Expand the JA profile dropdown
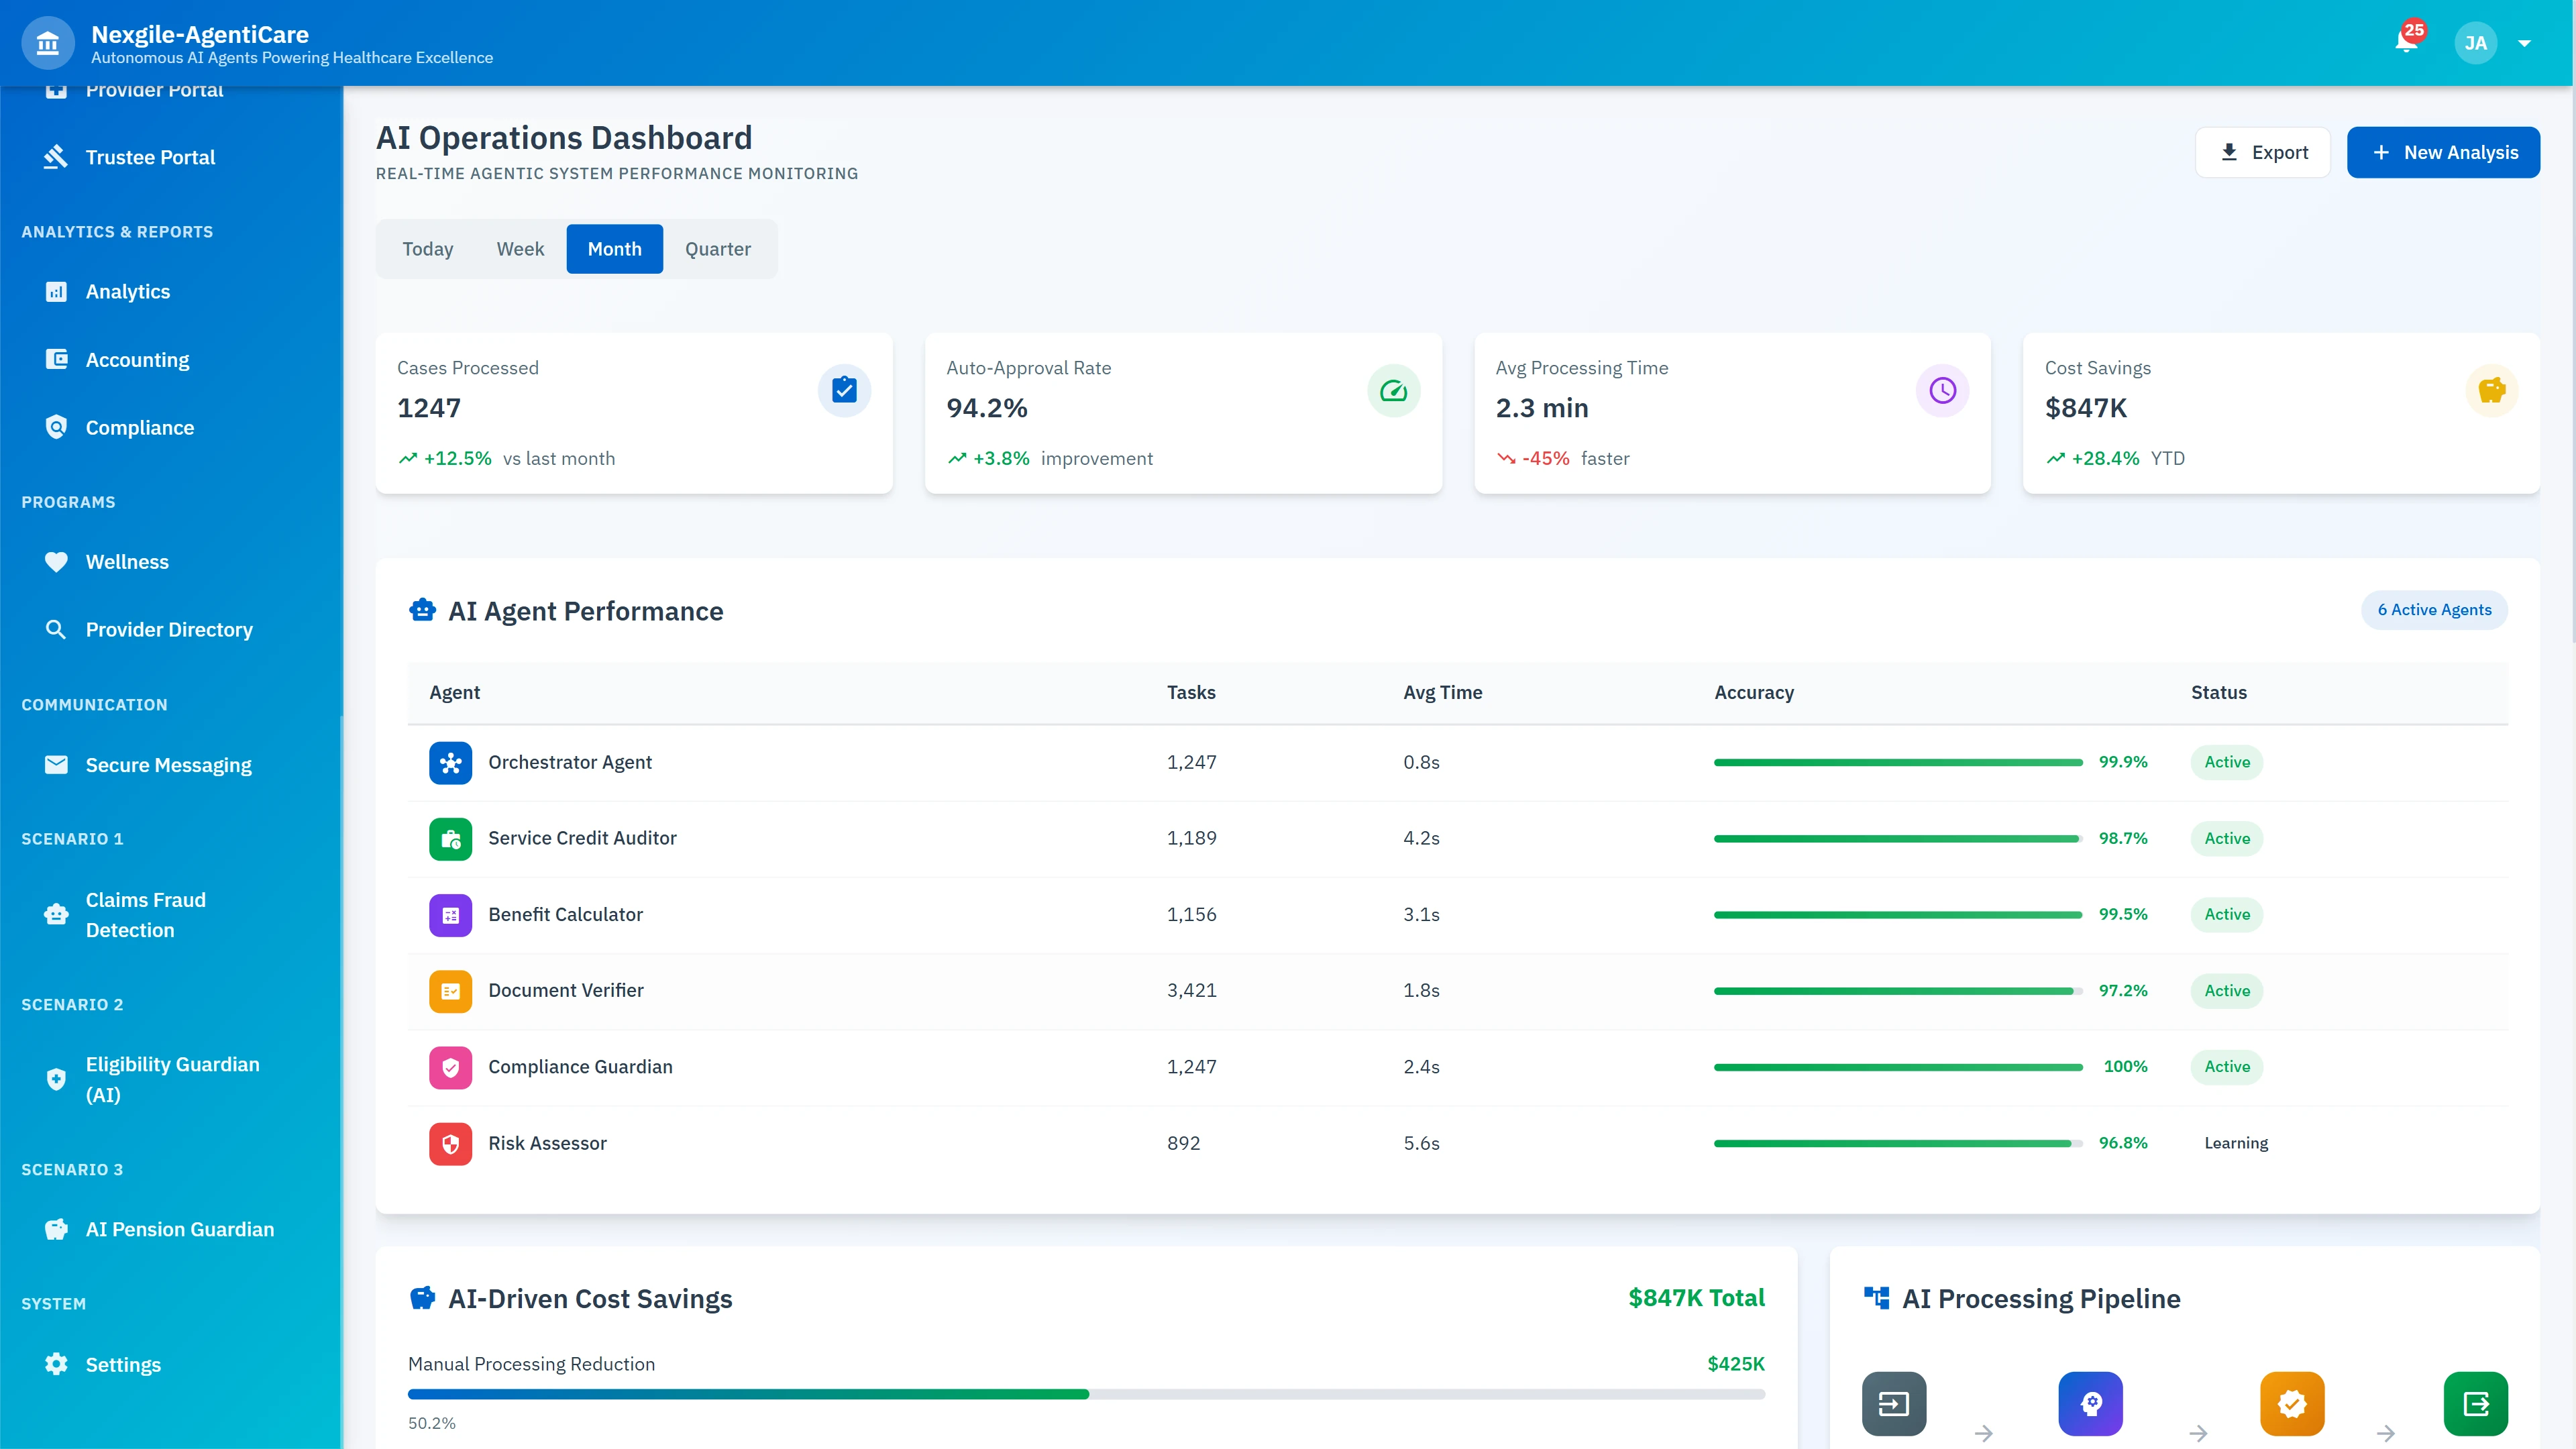The height and width of the screenshot is (1449, 2576). [x=2496, y=42]
